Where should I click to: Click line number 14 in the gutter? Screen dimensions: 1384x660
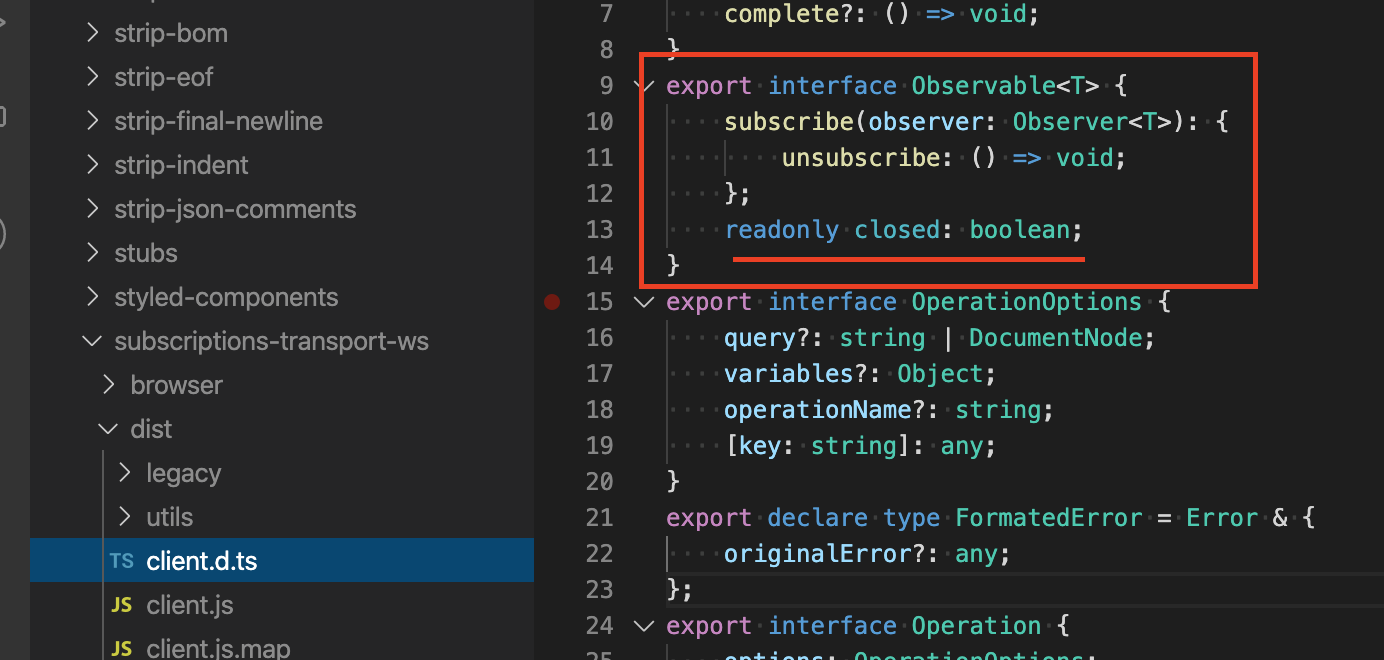click(599, 265)
